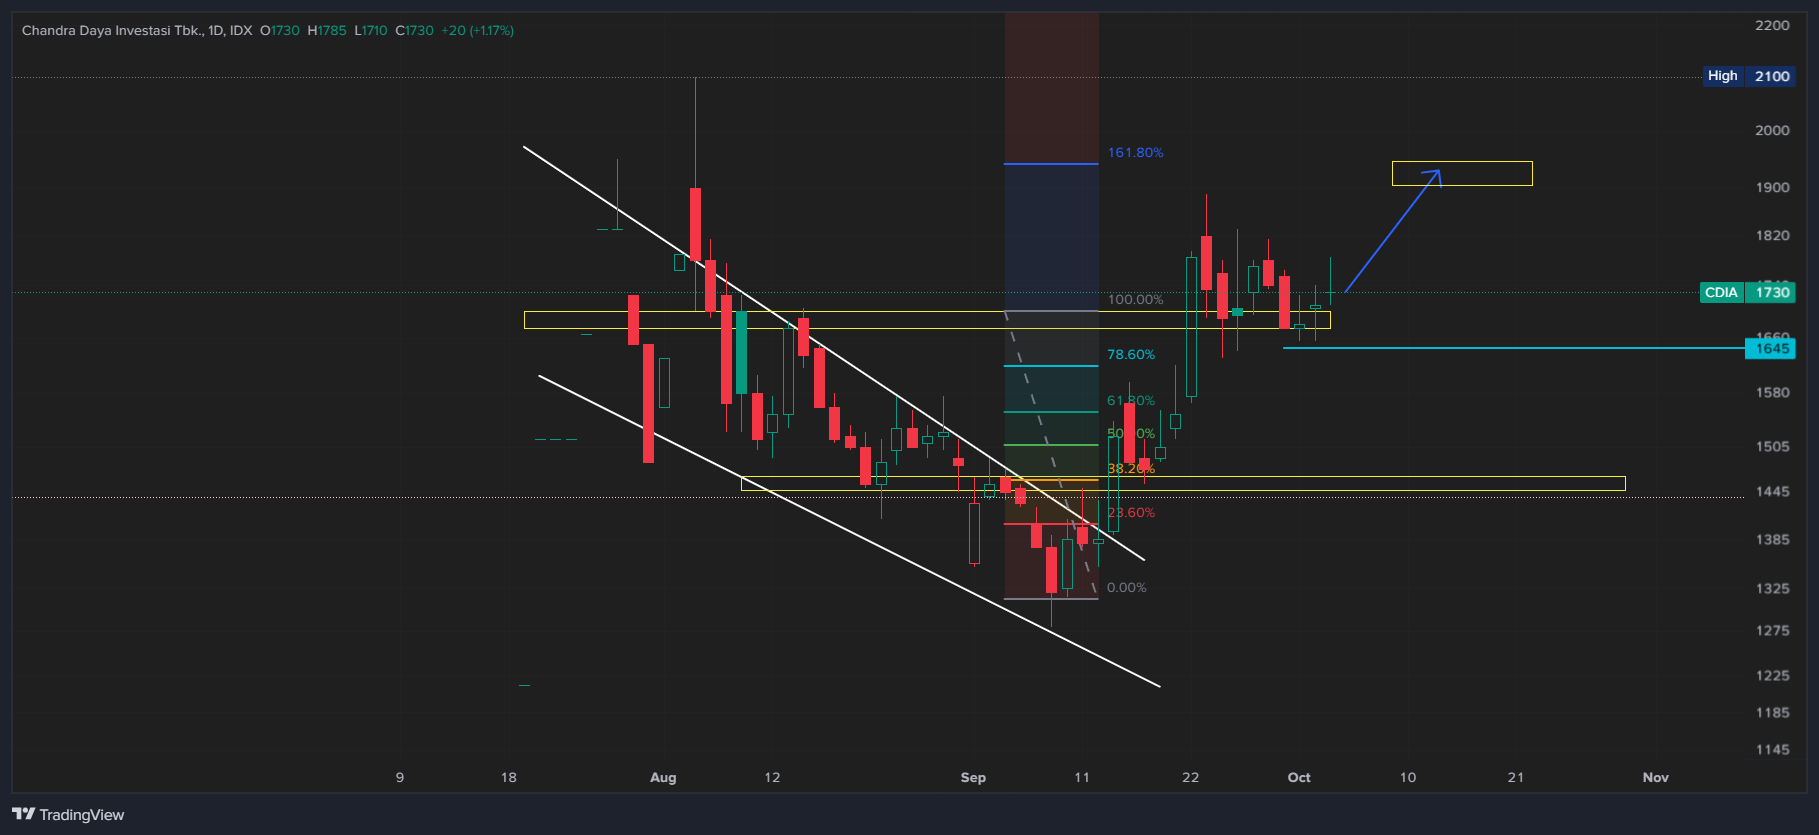Click the 23.60% Fibonacci level label
Screen dimensions: 1819x835
tap(1130, 513)
